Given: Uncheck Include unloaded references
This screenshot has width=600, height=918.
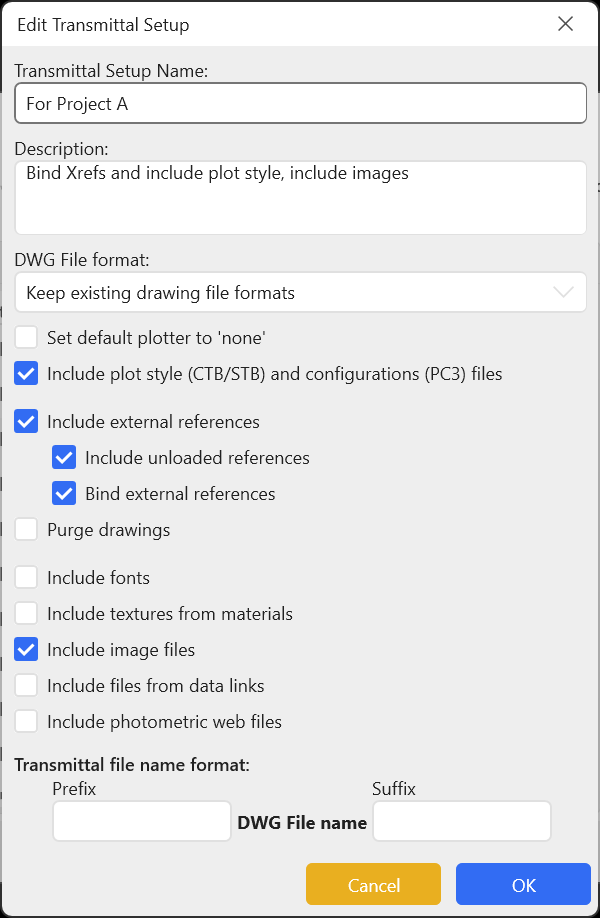Looking at the screenshot, I should coord(65,458).
